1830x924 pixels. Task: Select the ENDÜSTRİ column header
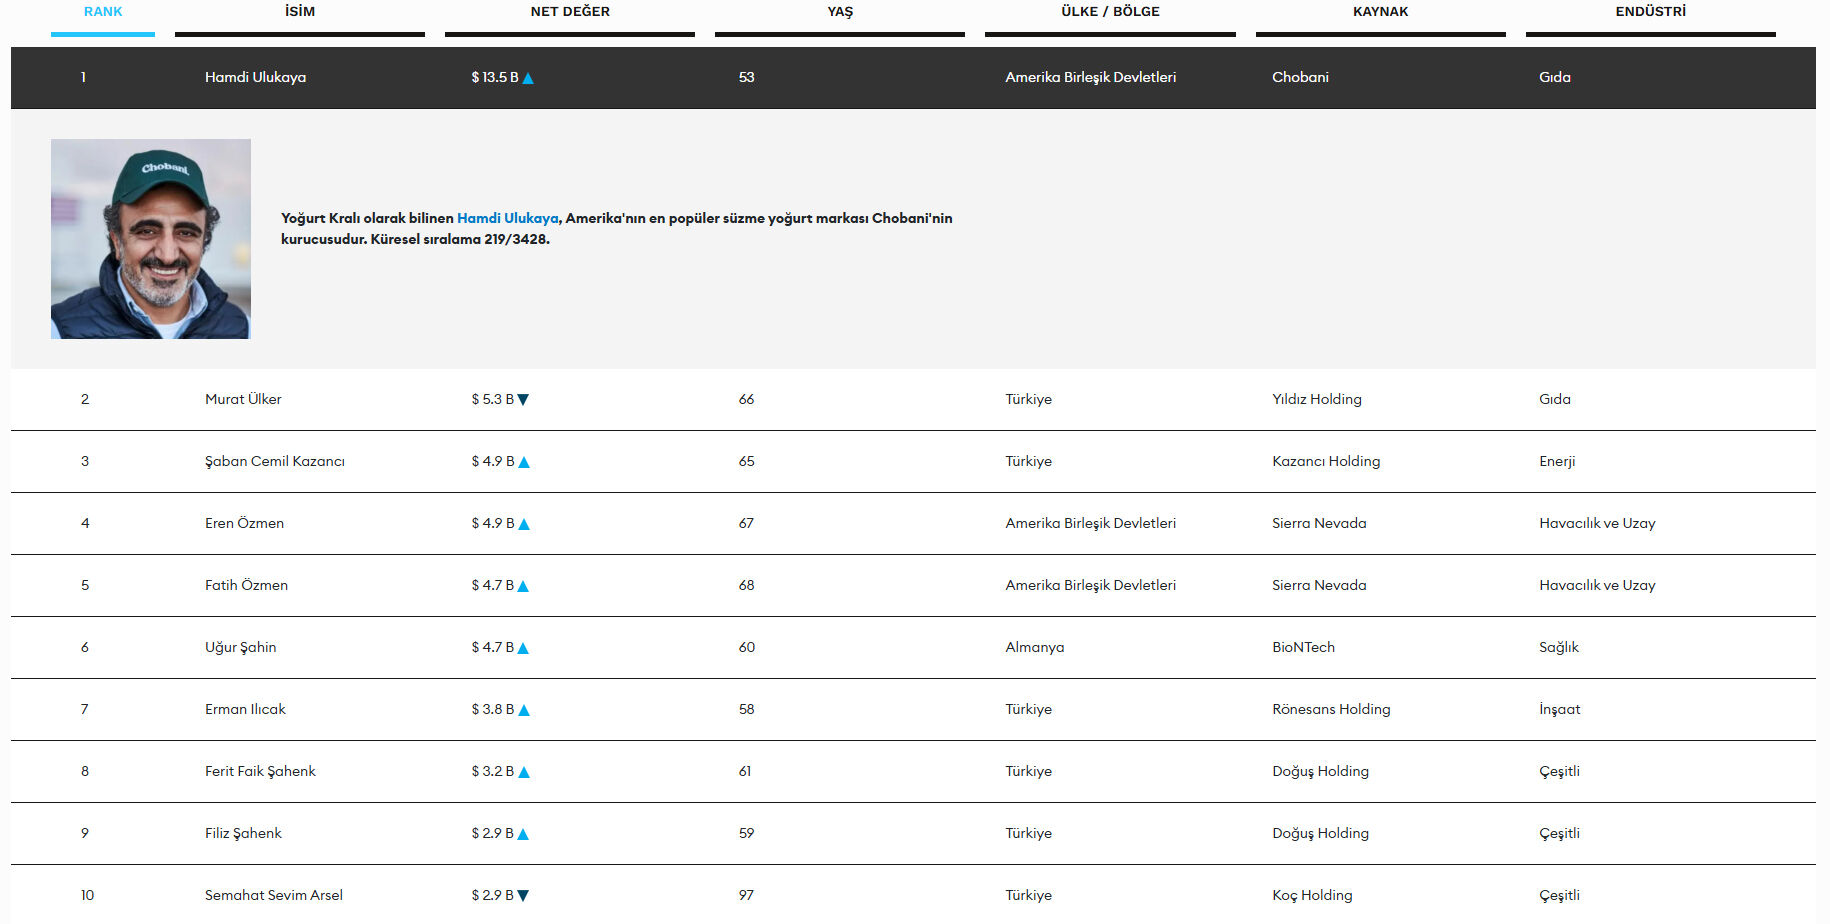point(1650,12)
